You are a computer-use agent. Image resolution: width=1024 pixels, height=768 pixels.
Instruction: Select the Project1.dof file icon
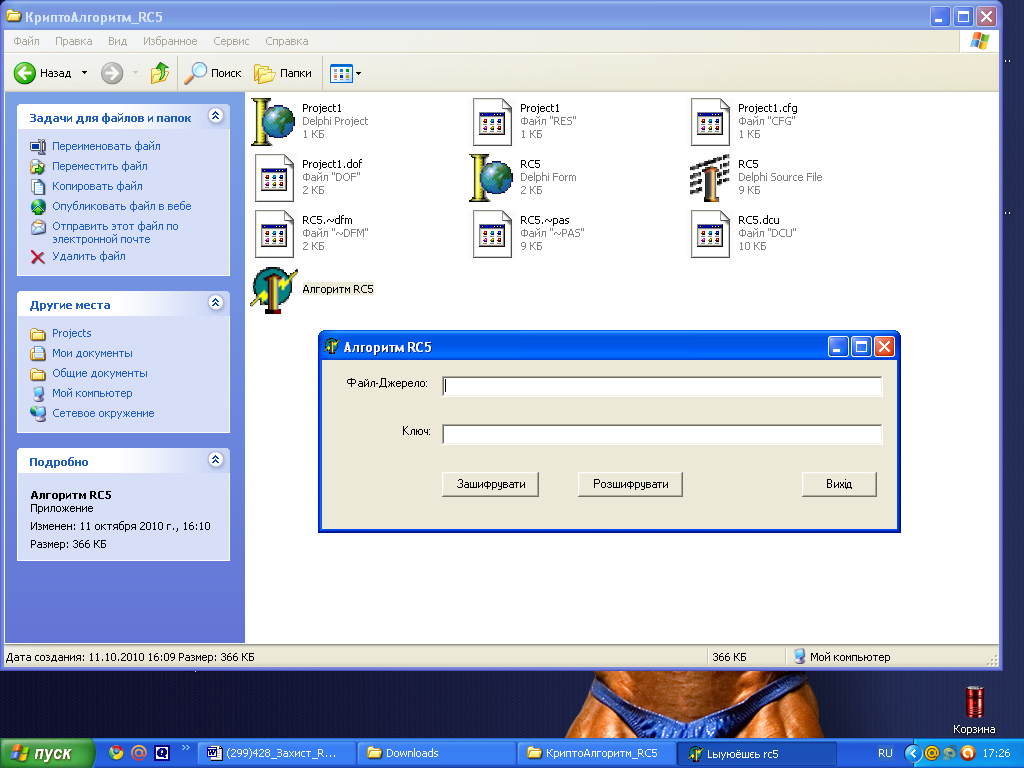pos(274,178)
